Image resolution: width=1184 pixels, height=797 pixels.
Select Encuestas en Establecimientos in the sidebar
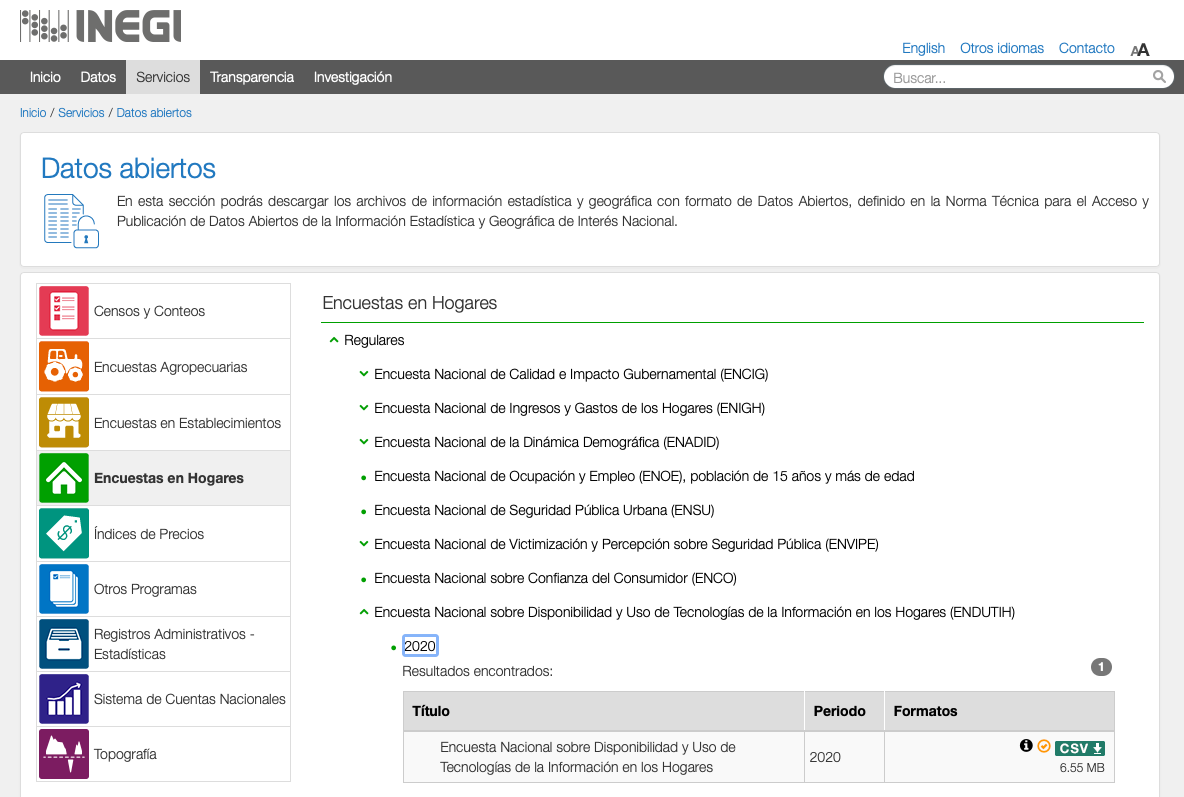187,423
